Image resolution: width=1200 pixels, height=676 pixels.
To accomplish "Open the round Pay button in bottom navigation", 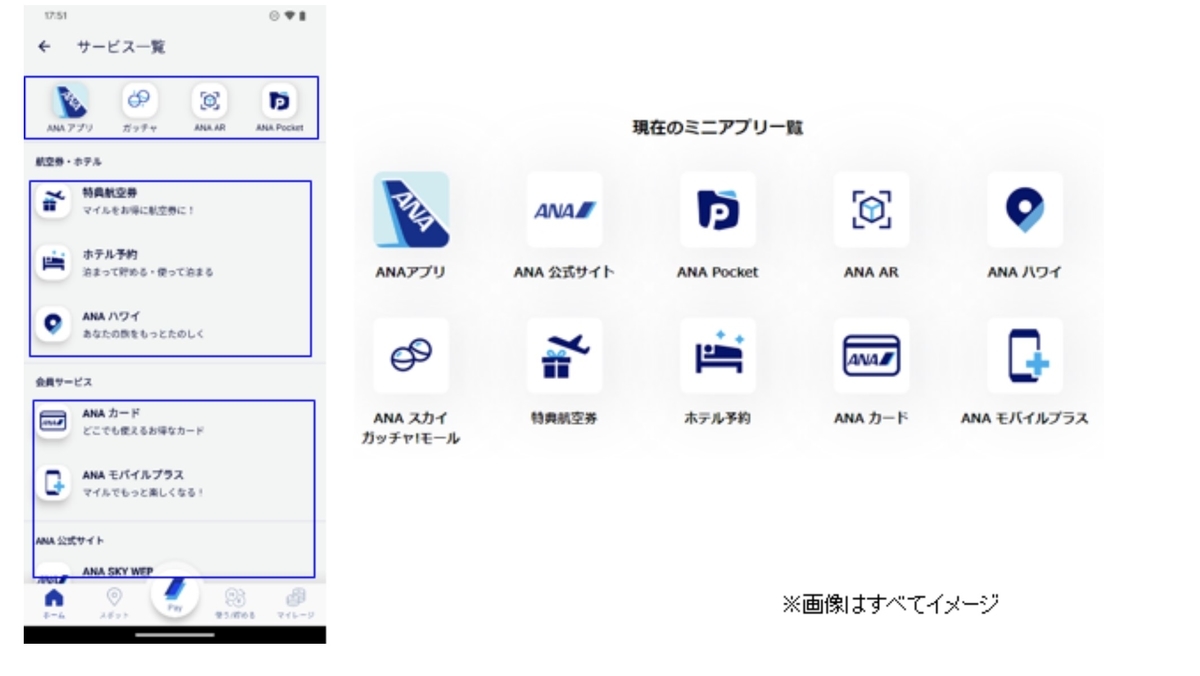I will 175,595.
